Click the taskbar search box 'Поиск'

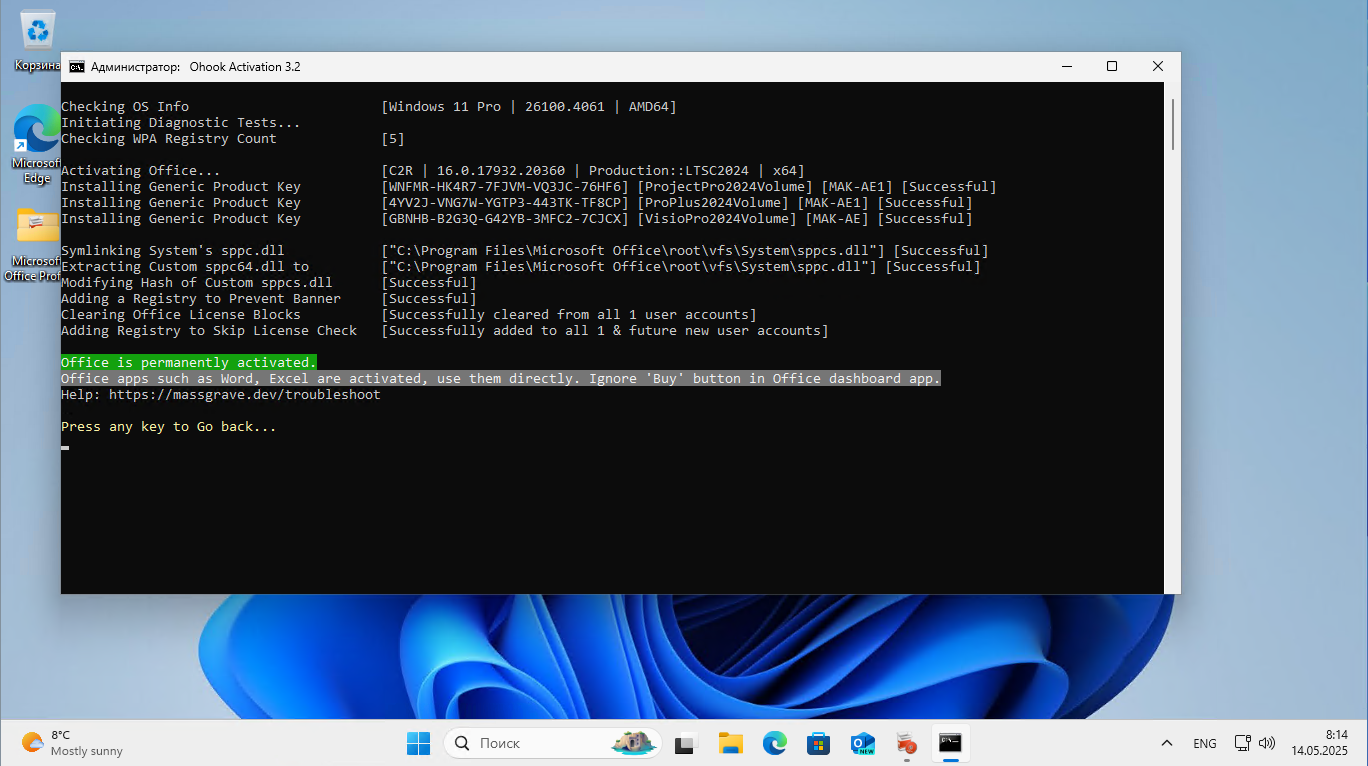click(x=553, y=743)
